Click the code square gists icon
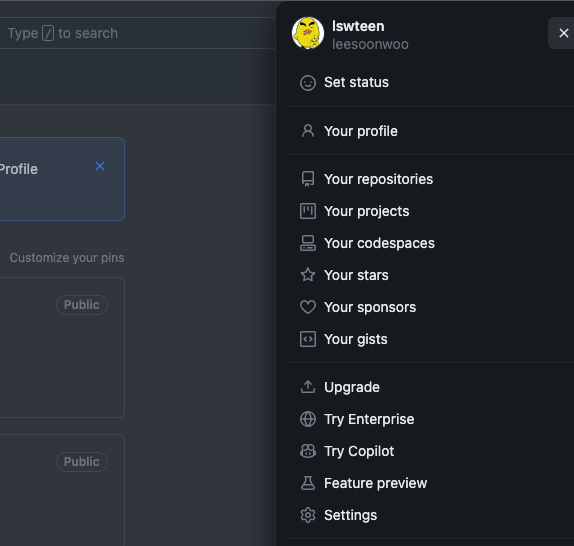The width and height of the screenshot is (574, 546). coord(308,339)
